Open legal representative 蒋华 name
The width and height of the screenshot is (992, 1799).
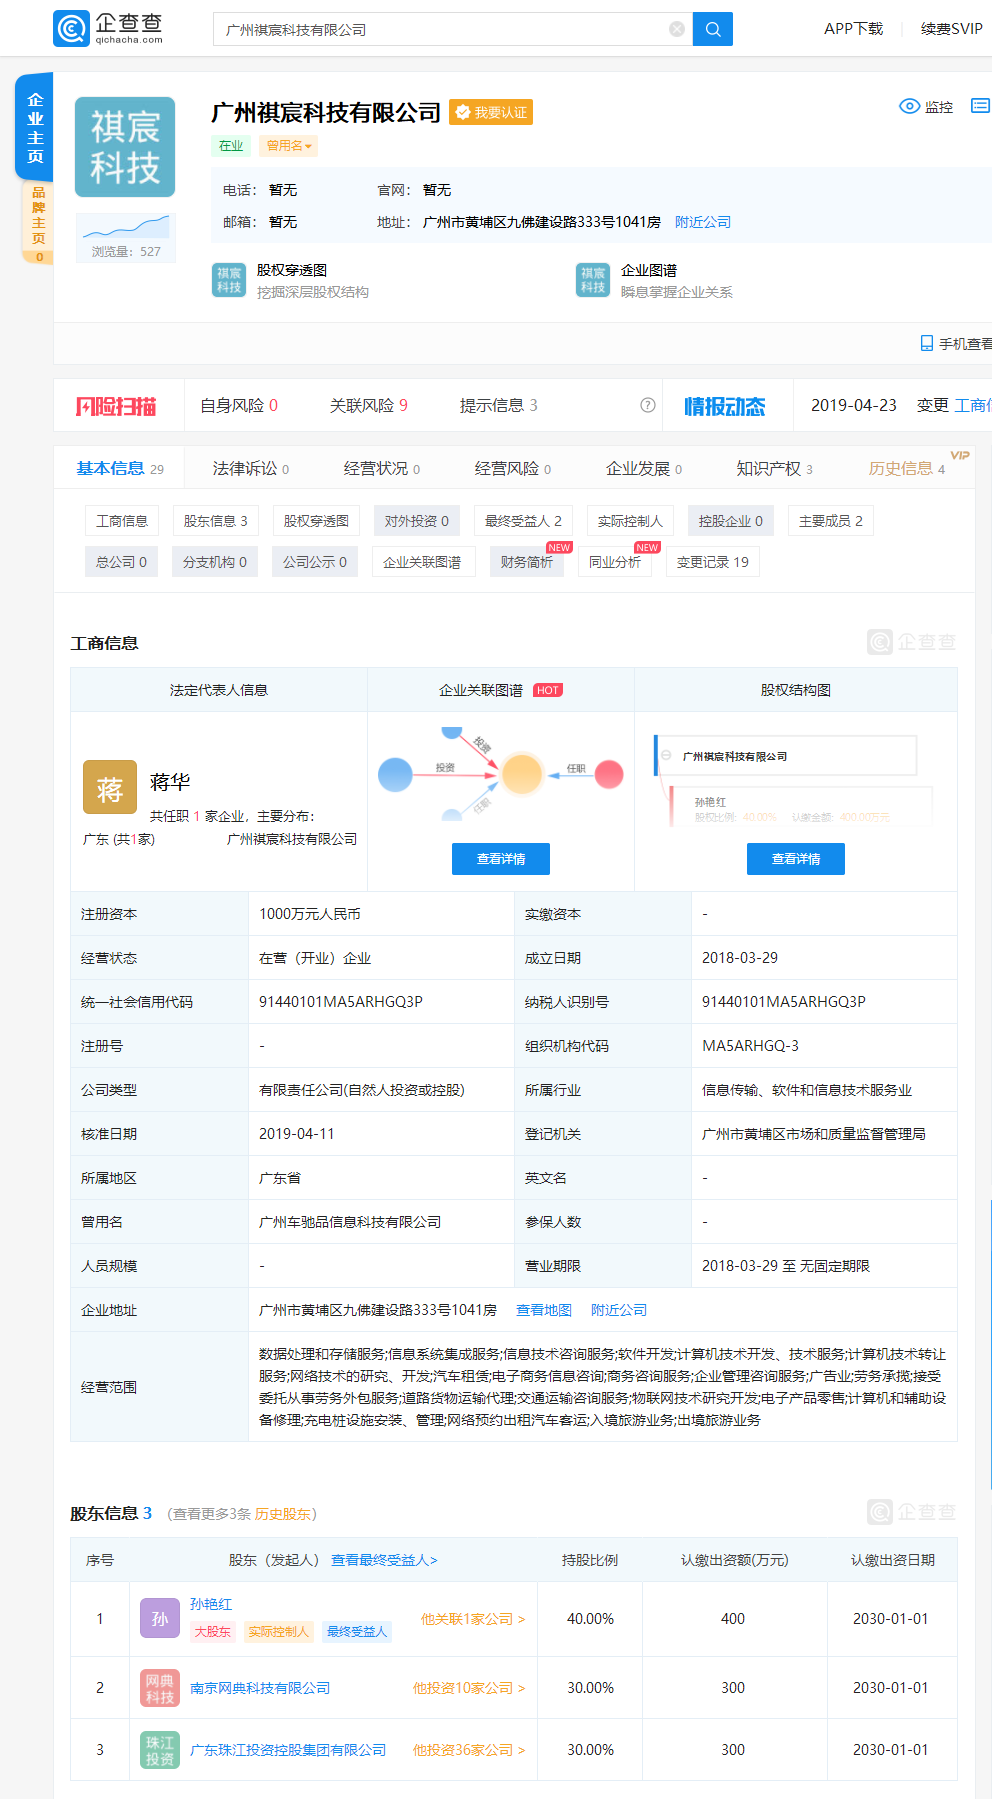170,781
